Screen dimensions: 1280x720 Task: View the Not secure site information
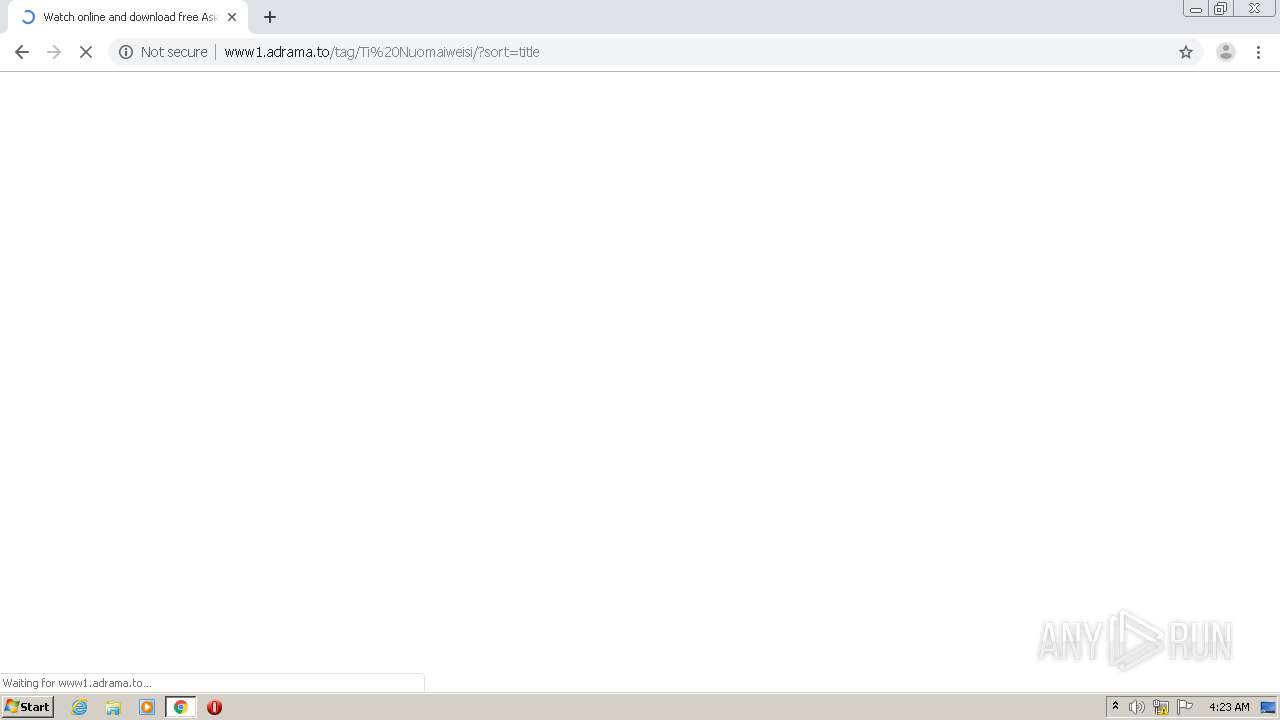click(x=126, y=52)
